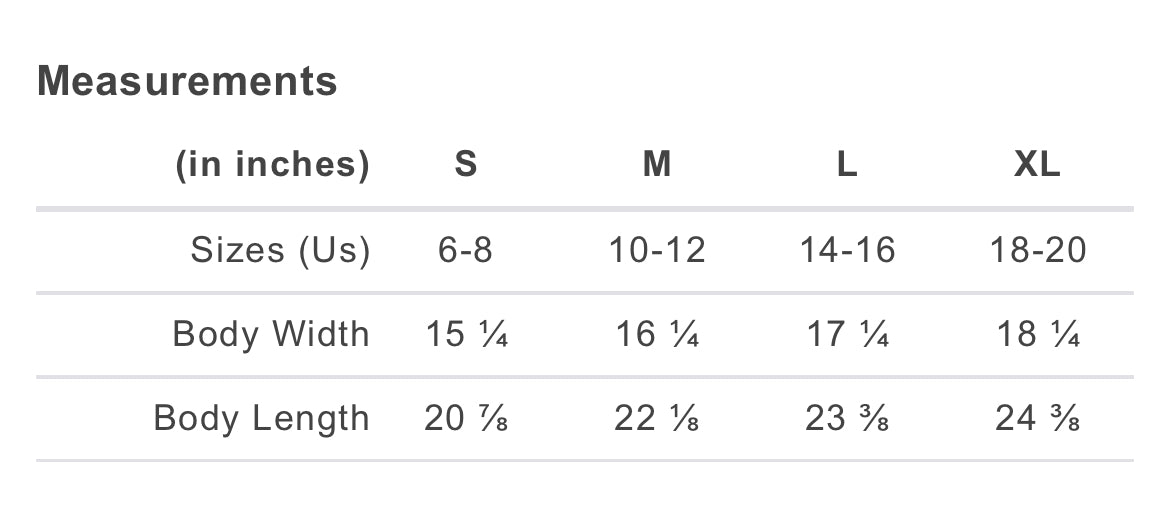Click the 23 ⅜ body length value
The width and height of the screenshot is (1170, 522).
tap(847, 418)
